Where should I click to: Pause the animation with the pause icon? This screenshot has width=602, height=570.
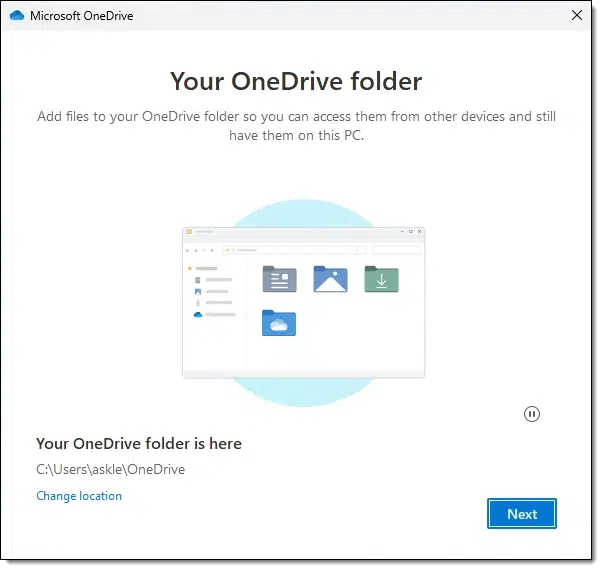coord(531,414)
